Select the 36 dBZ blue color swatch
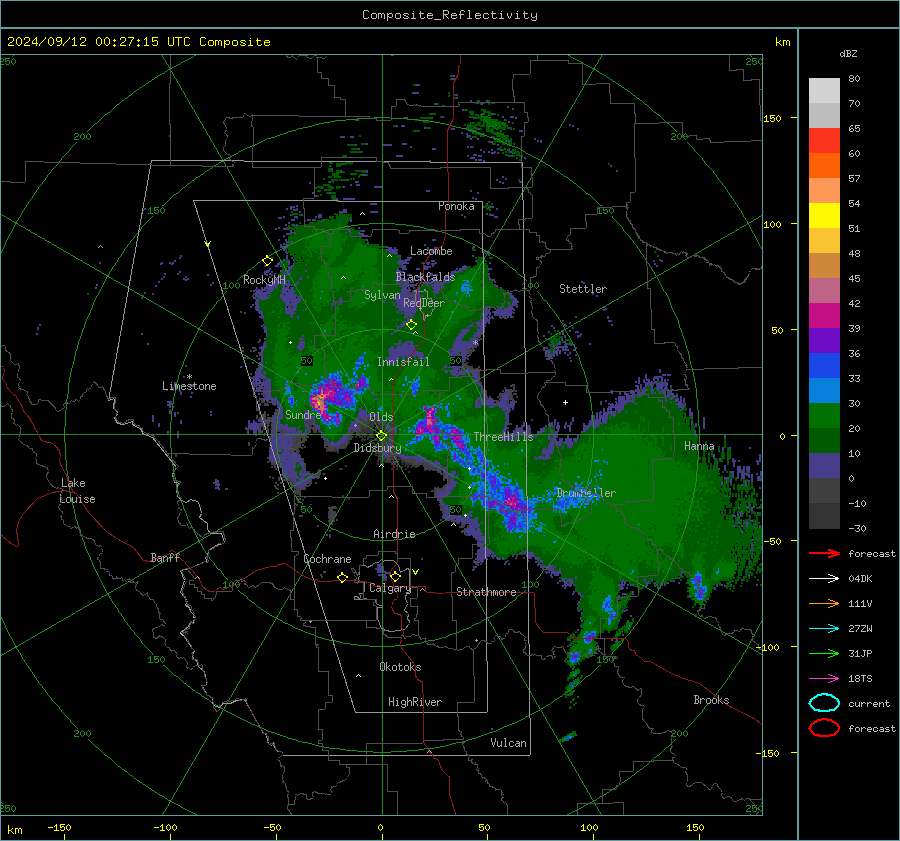Screen dimensions: 900x841 pos(824,365)
